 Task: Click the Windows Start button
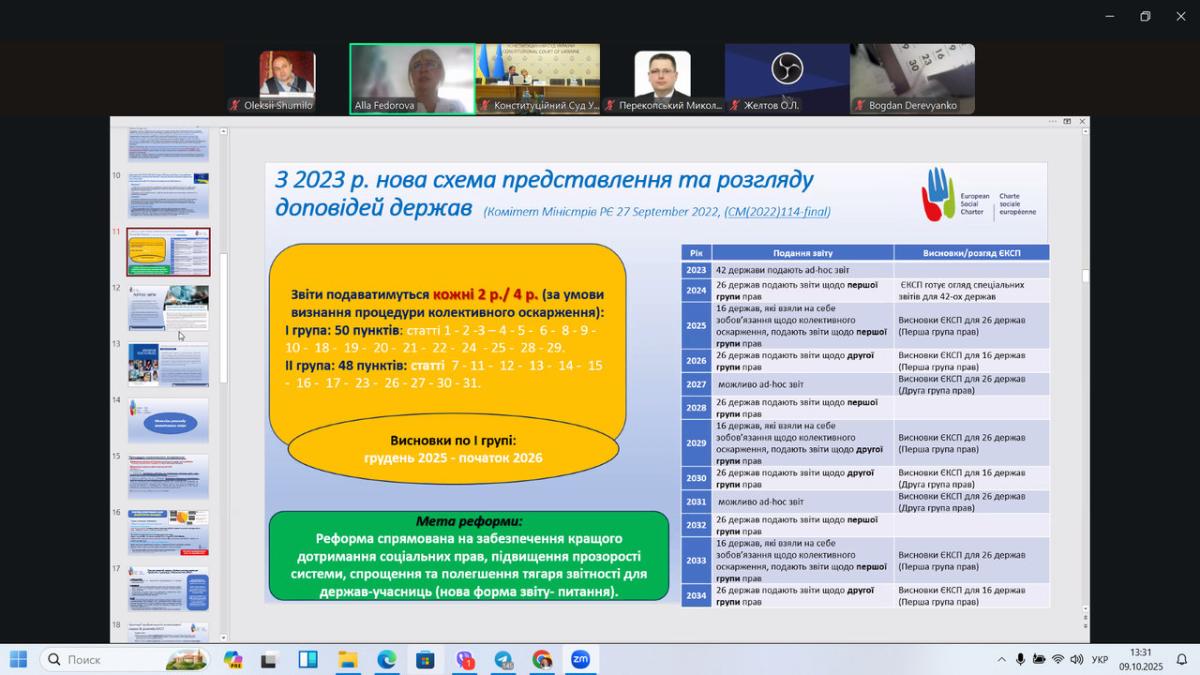point(18,659)
